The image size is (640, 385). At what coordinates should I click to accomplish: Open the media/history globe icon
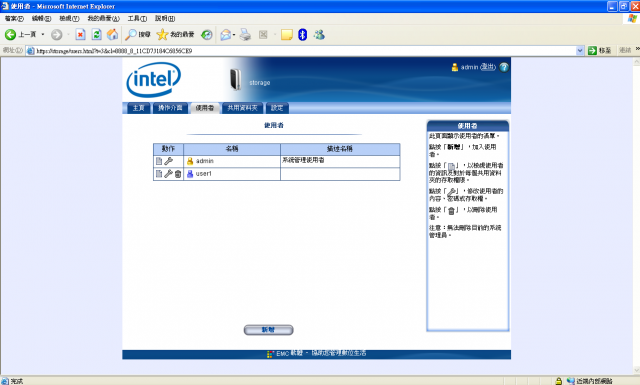(207, 35)
